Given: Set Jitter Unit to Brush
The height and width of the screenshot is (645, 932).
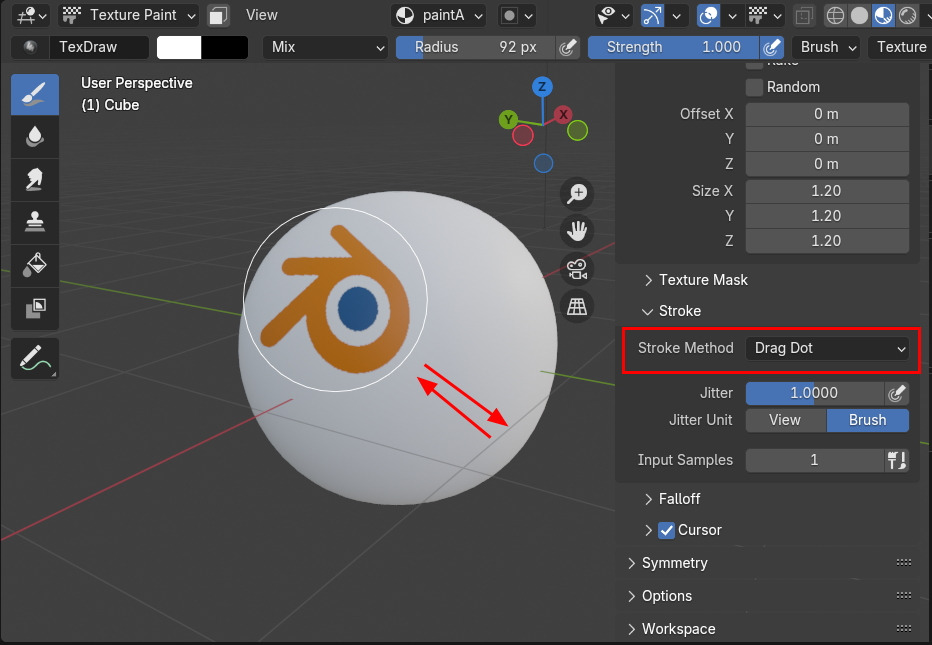Looking at the screenshot, I should (868, 420).
